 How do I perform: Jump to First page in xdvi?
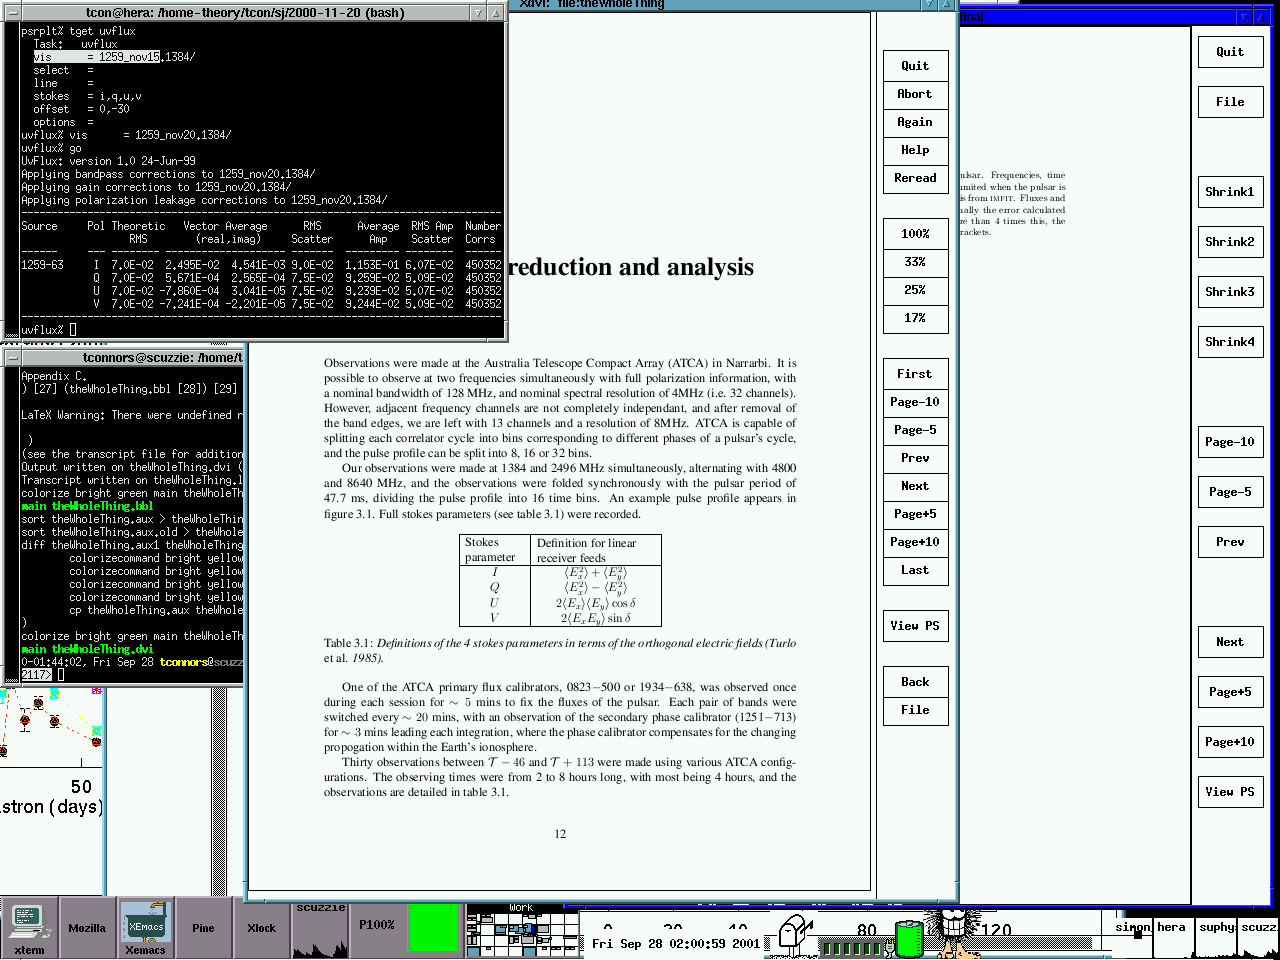[915, 374]
